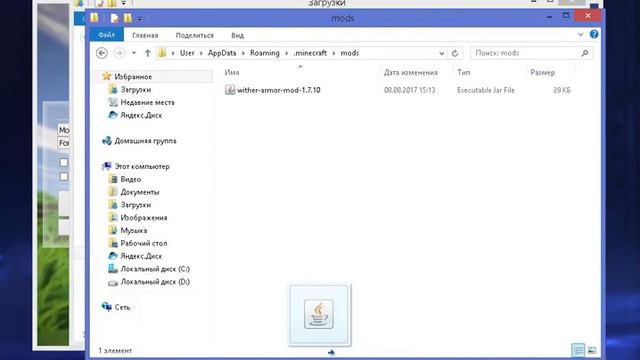This screenshot has height=360, width=640.
Task: Click the Forward navigation arrow
Action: click(x=119, y=53)
